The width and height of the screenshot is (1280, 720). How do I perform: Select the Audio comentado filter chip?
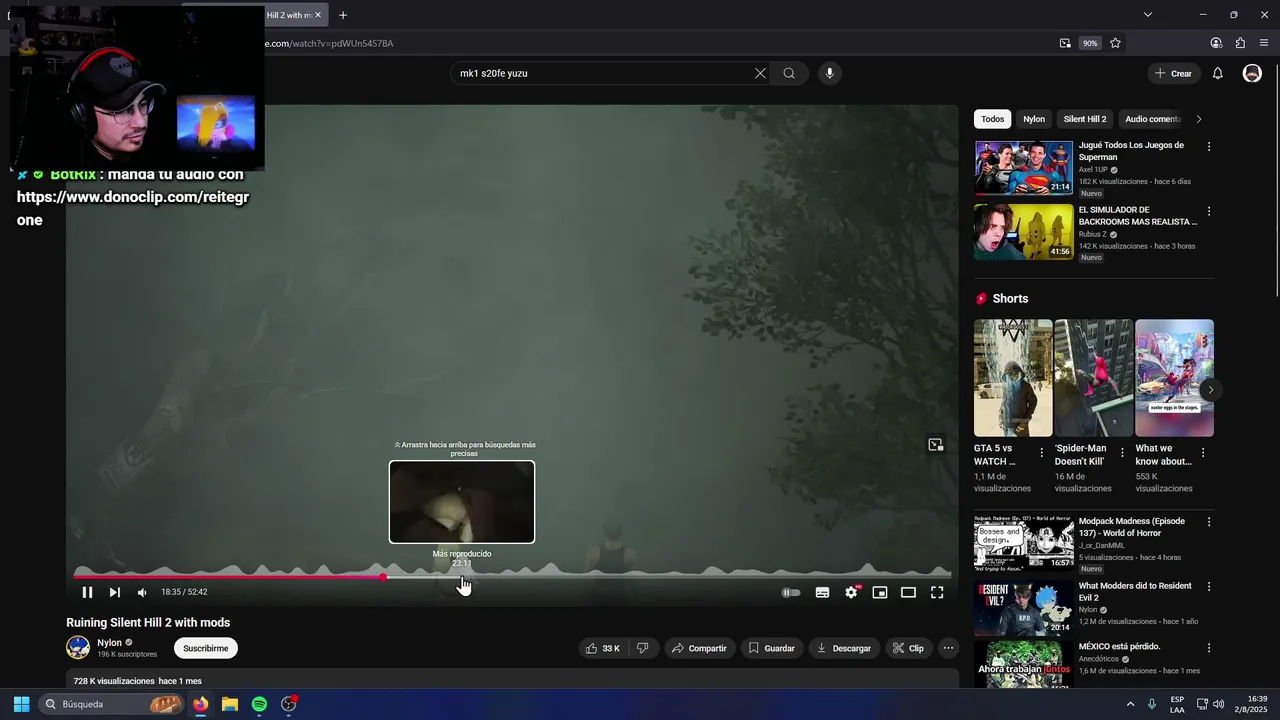[1152, 119]
